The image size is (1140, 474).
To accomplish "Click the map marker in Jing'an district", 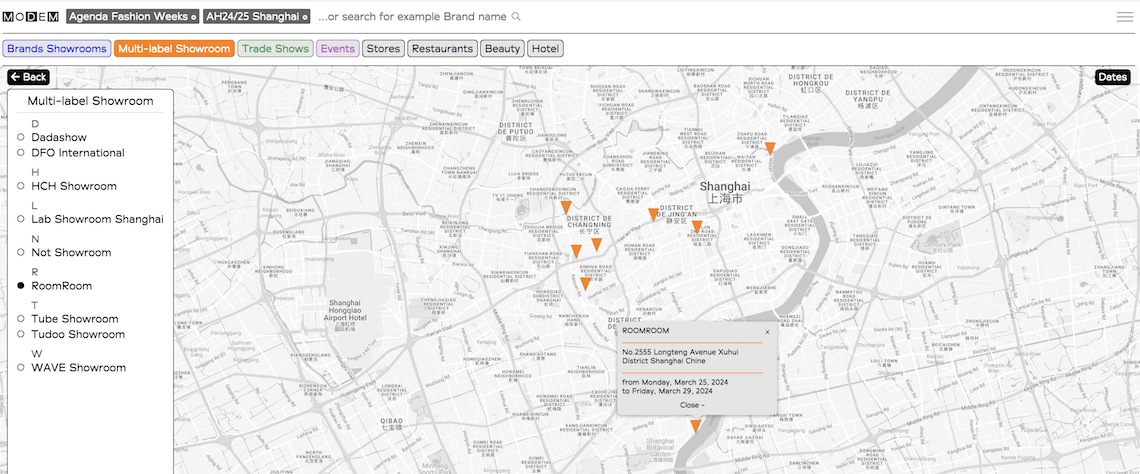I will point(653,214).
